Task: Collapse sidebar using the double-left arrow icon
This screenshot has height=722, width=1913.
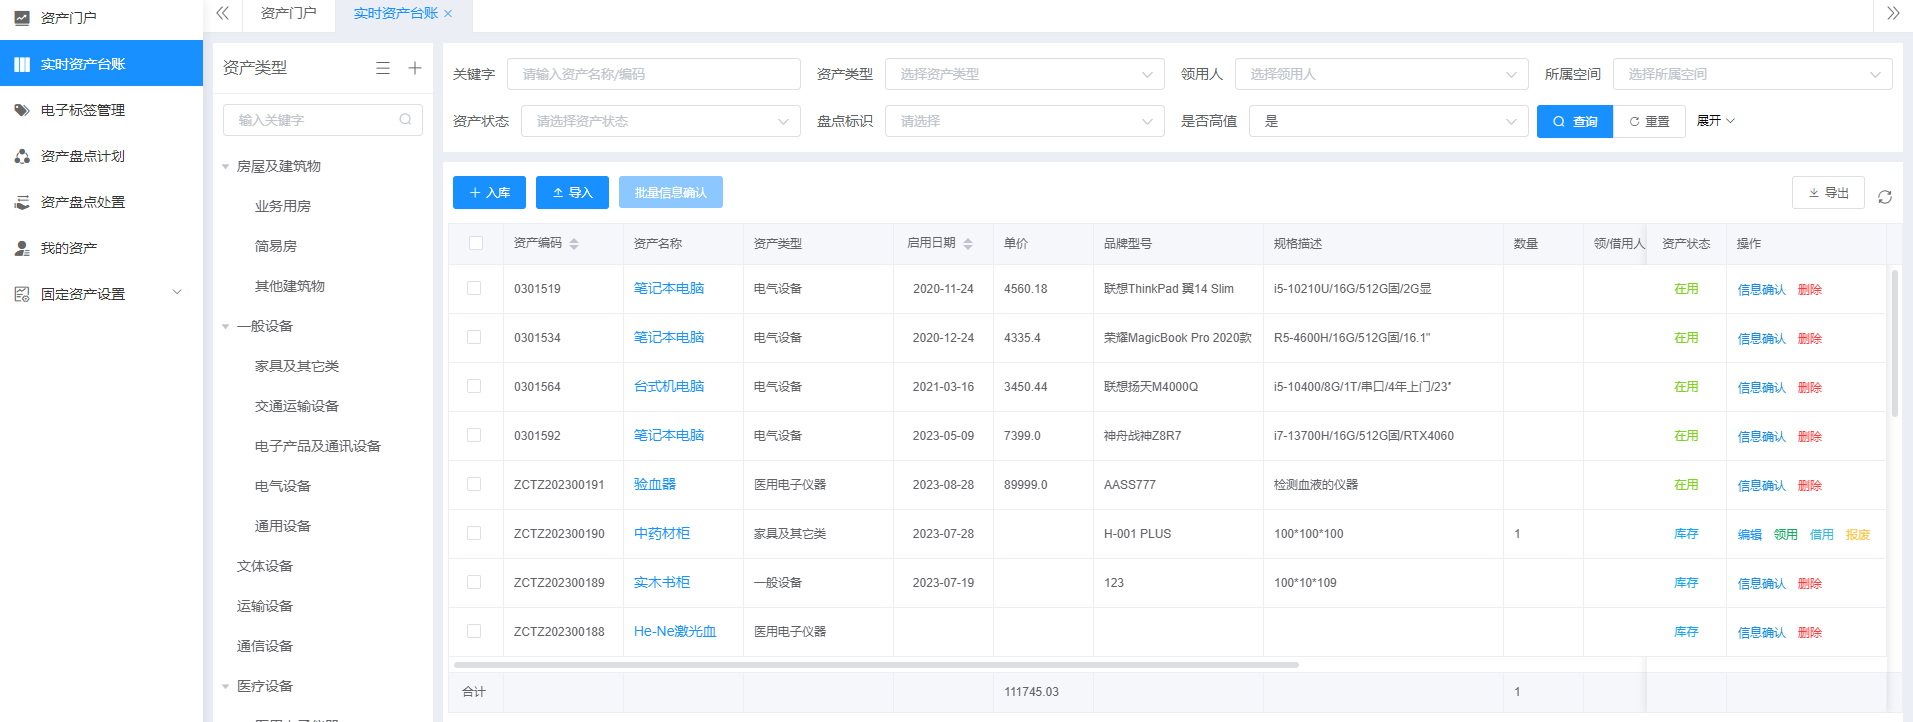Action: (223, 13)
